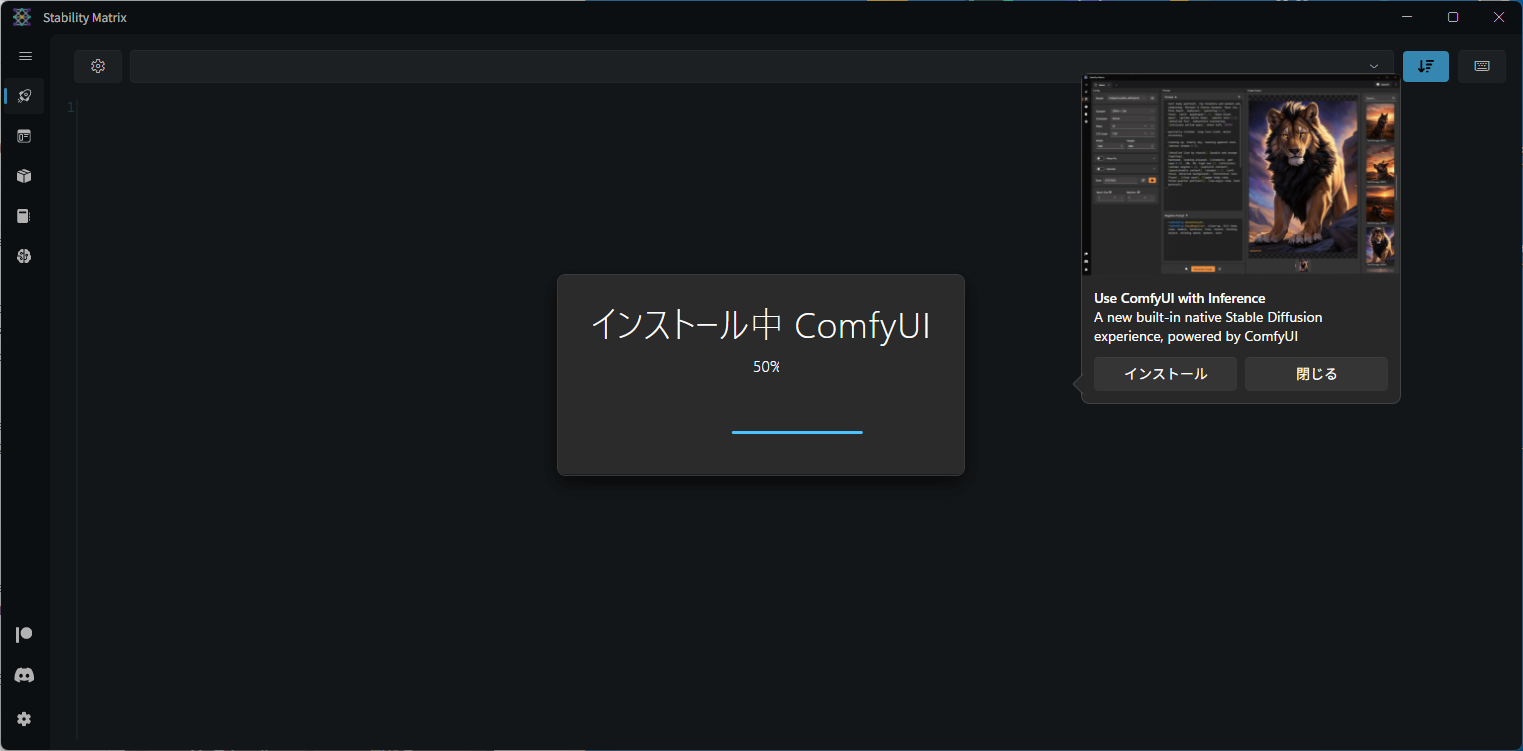
Task: Expand the top combo box chevron
Action: click(x=1374, y=64)
